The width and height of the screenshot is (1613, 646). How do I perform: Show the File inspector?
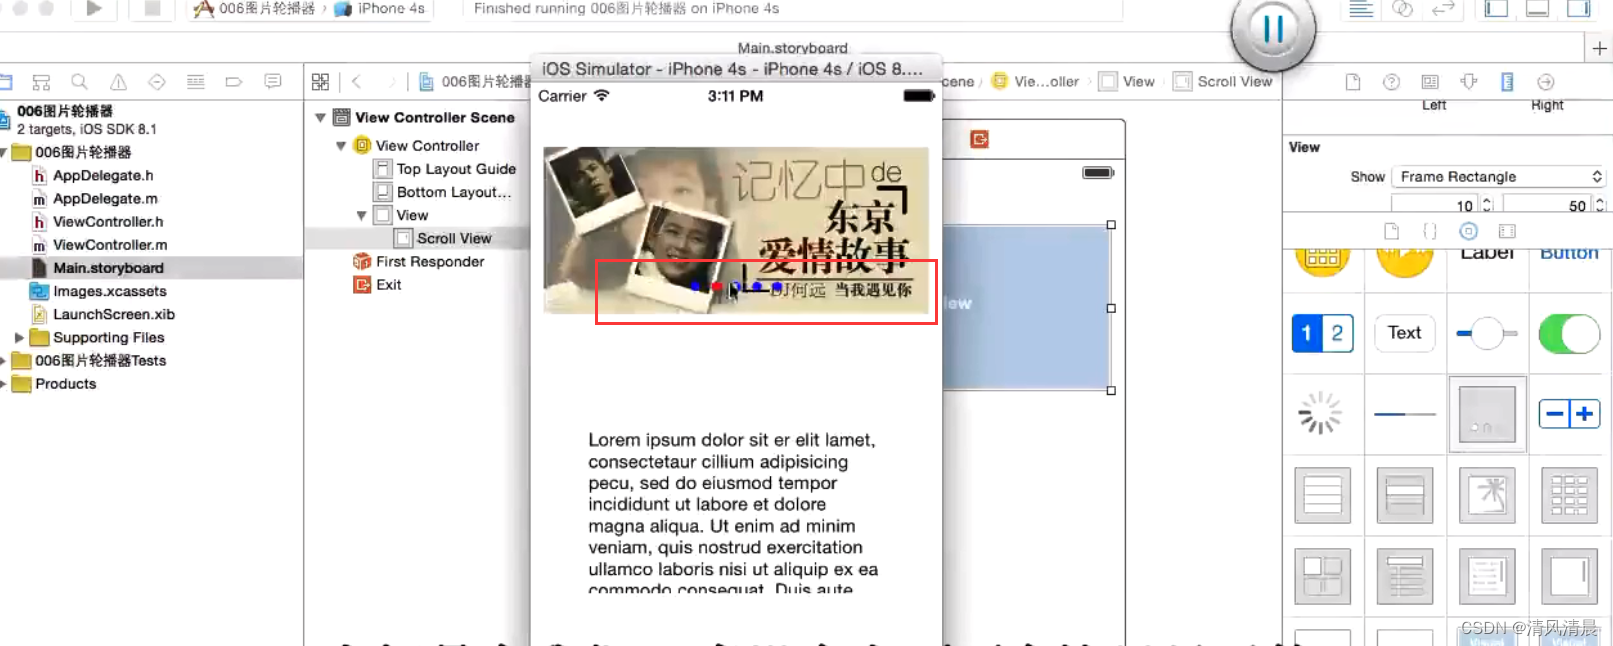[x=1353, y=82]
